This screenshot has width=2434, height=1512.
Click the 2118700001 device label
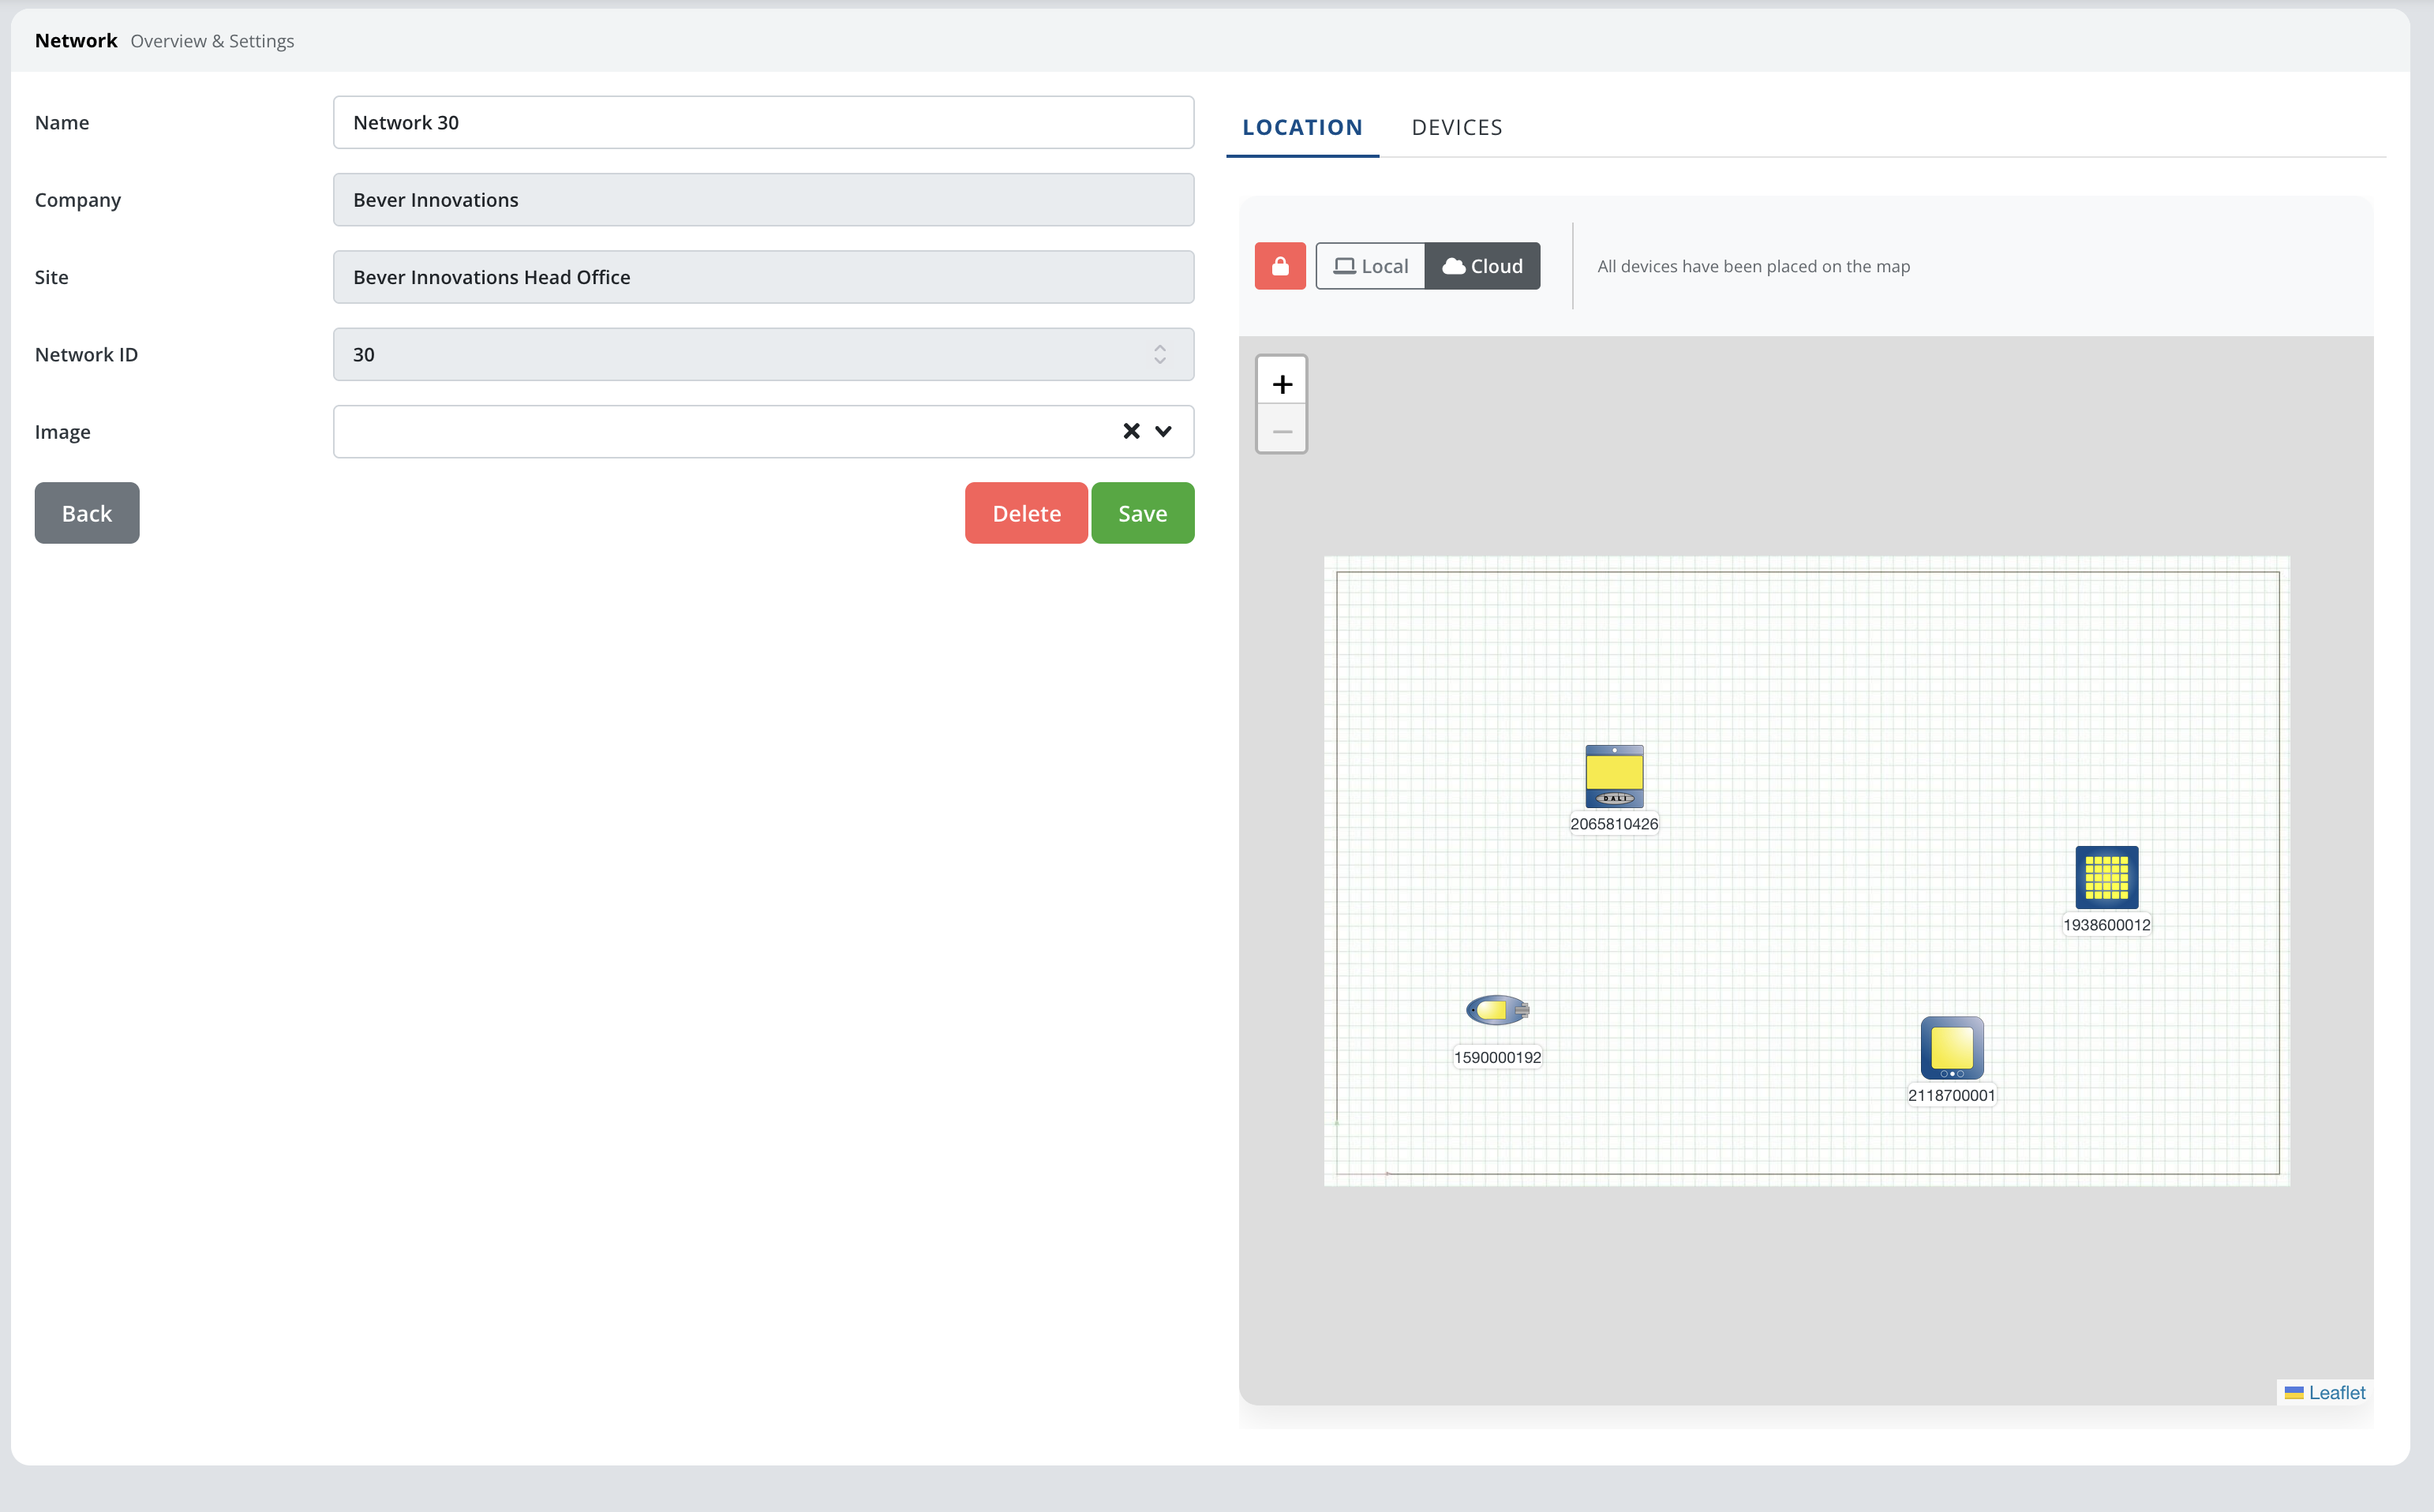point(1951,1095)
